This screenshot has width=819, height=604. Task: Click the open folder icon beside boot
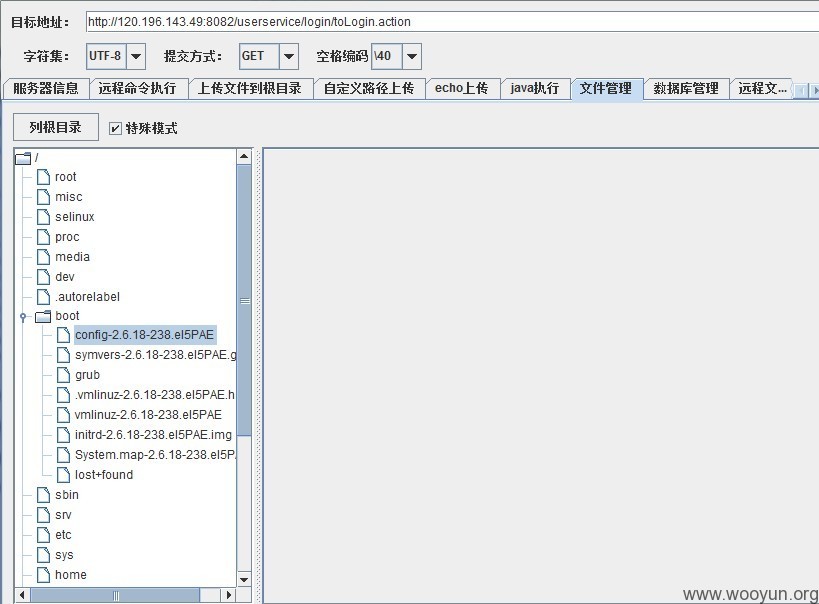(x=43, y=316)
